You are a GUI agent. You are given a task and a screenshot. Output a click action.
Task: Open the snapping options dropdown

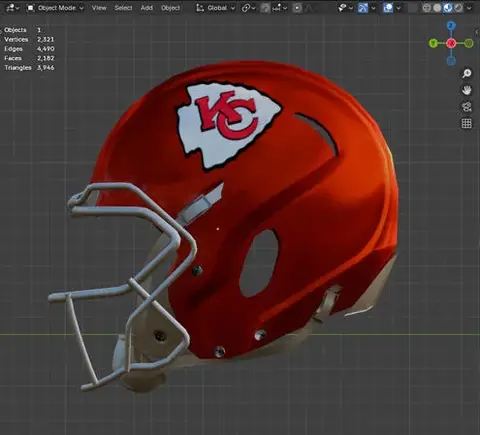[x=279, y=8]
